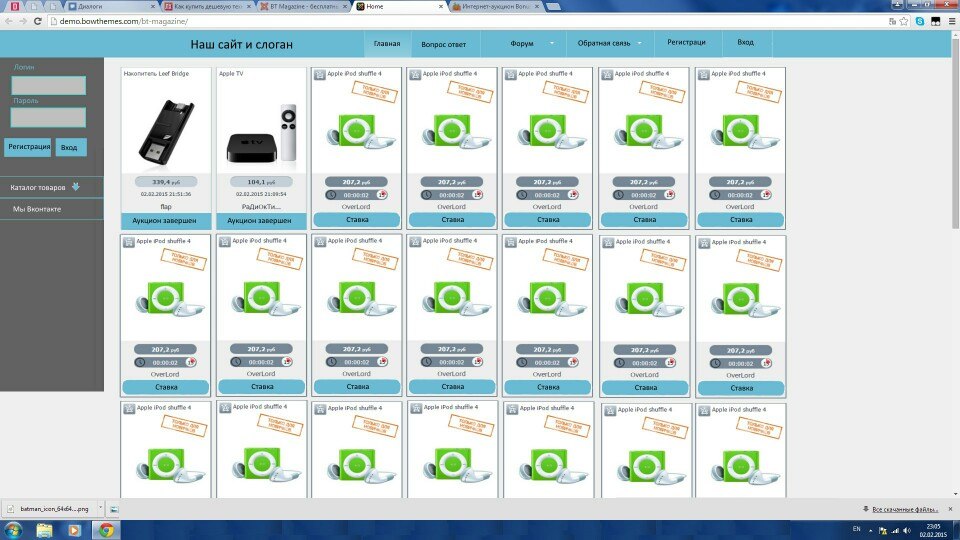The image size is (960, 540).
Task: Open Windows Explorer from the taskbar
Action: coord(44,530)
